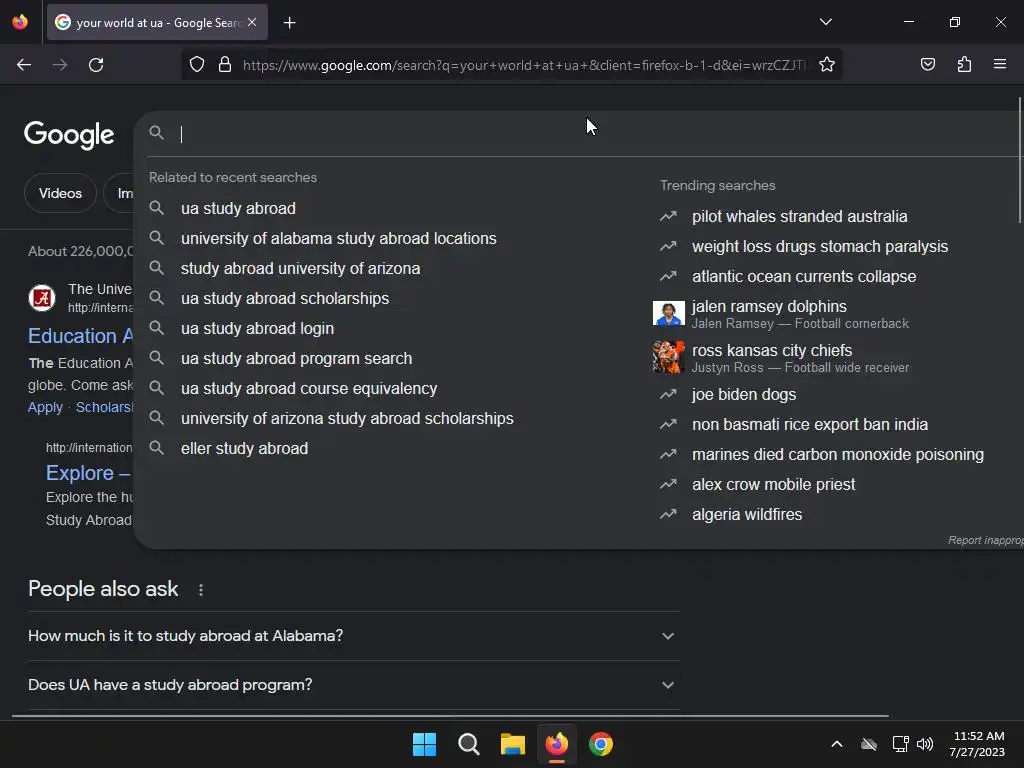This screenshot has width=1024, height=768.
Task: Click 'Report inappropriate' link
Action: pyautogui.click(x=985, y=540)
